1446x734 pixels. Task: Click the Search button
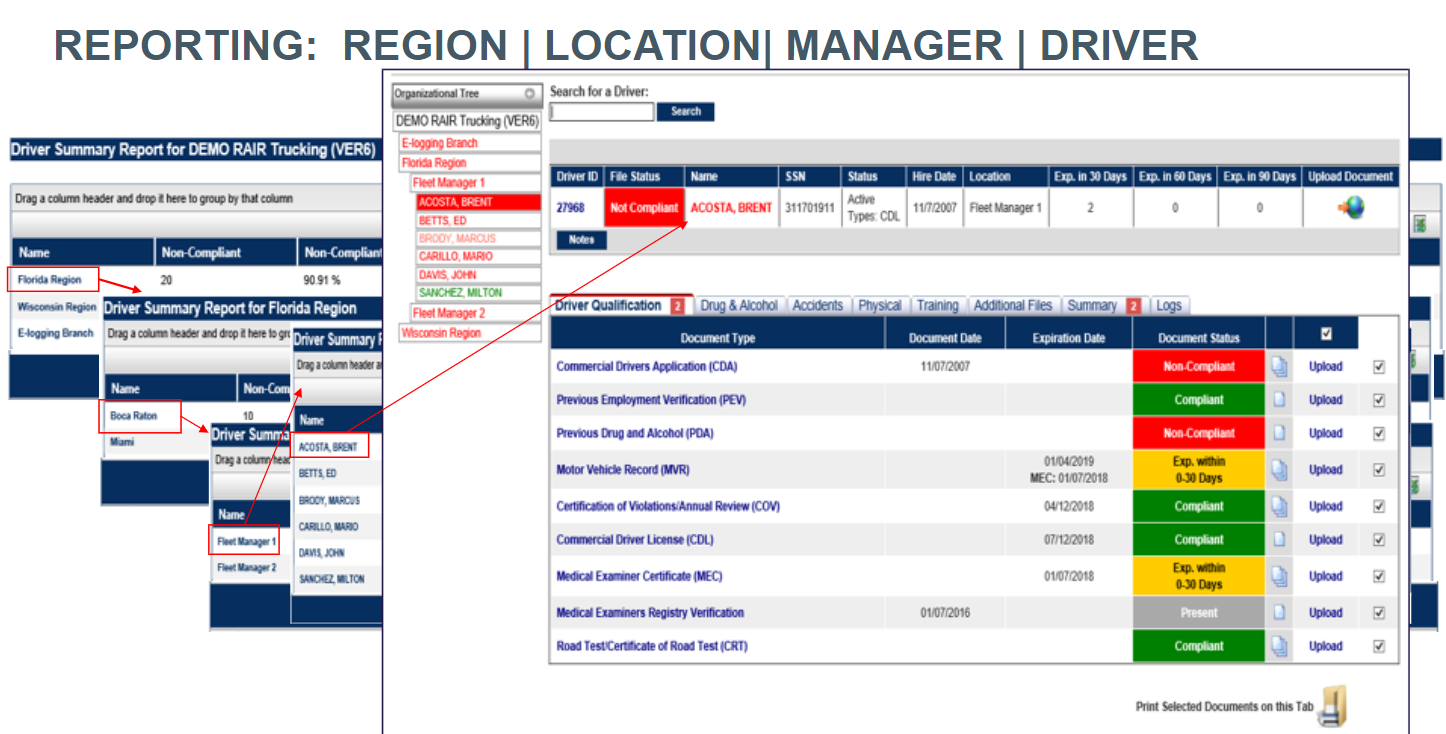[686, 112]
